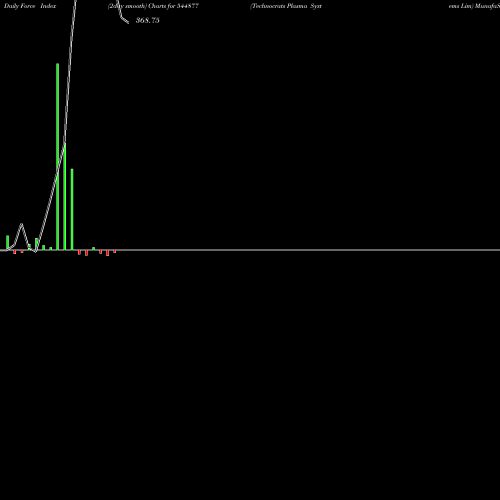Image resolution: width=500 pixels, height=500 pixels.
Task: Click the 'Daily Force Index' title text
Action: (30, 6)
